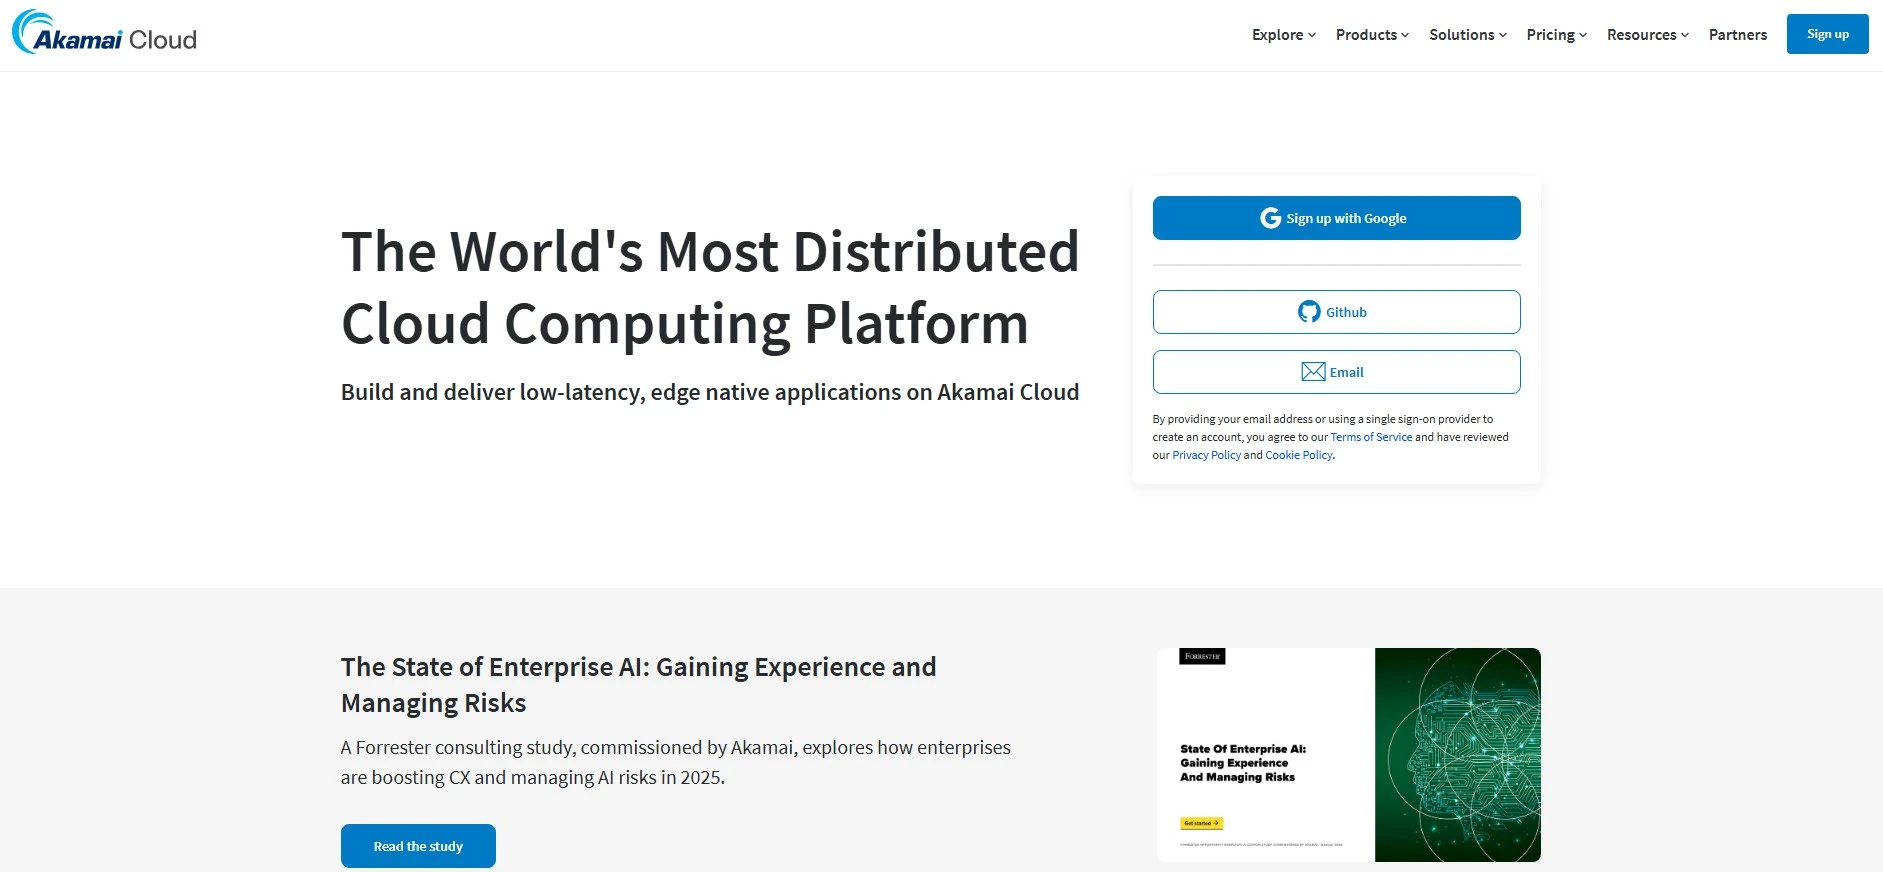Expand the Resources dropdown chevron

point(1685,35)
